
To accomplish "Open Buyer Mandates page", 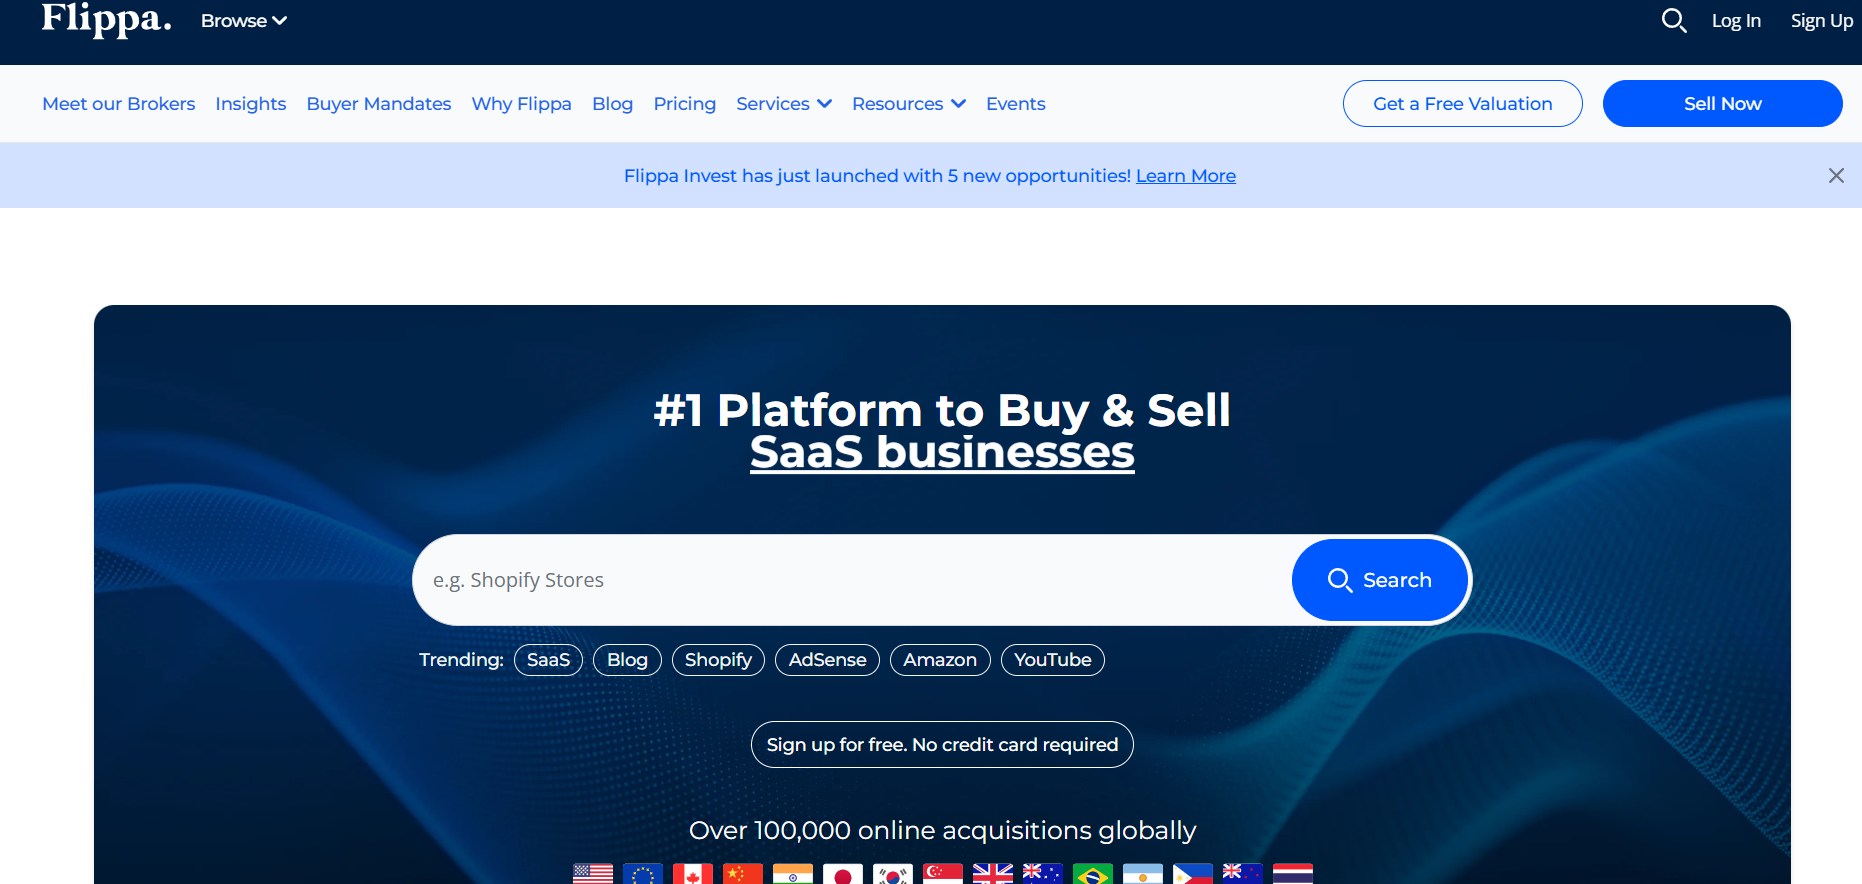I will (379, 104).
